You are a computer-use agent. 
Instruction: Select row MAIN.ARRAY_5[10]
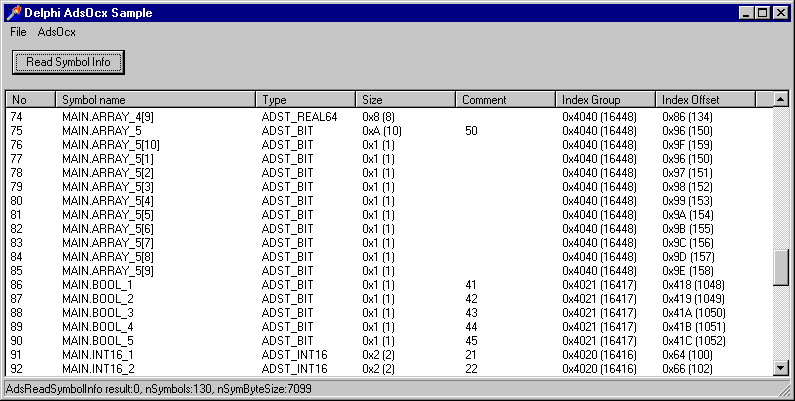389,145
